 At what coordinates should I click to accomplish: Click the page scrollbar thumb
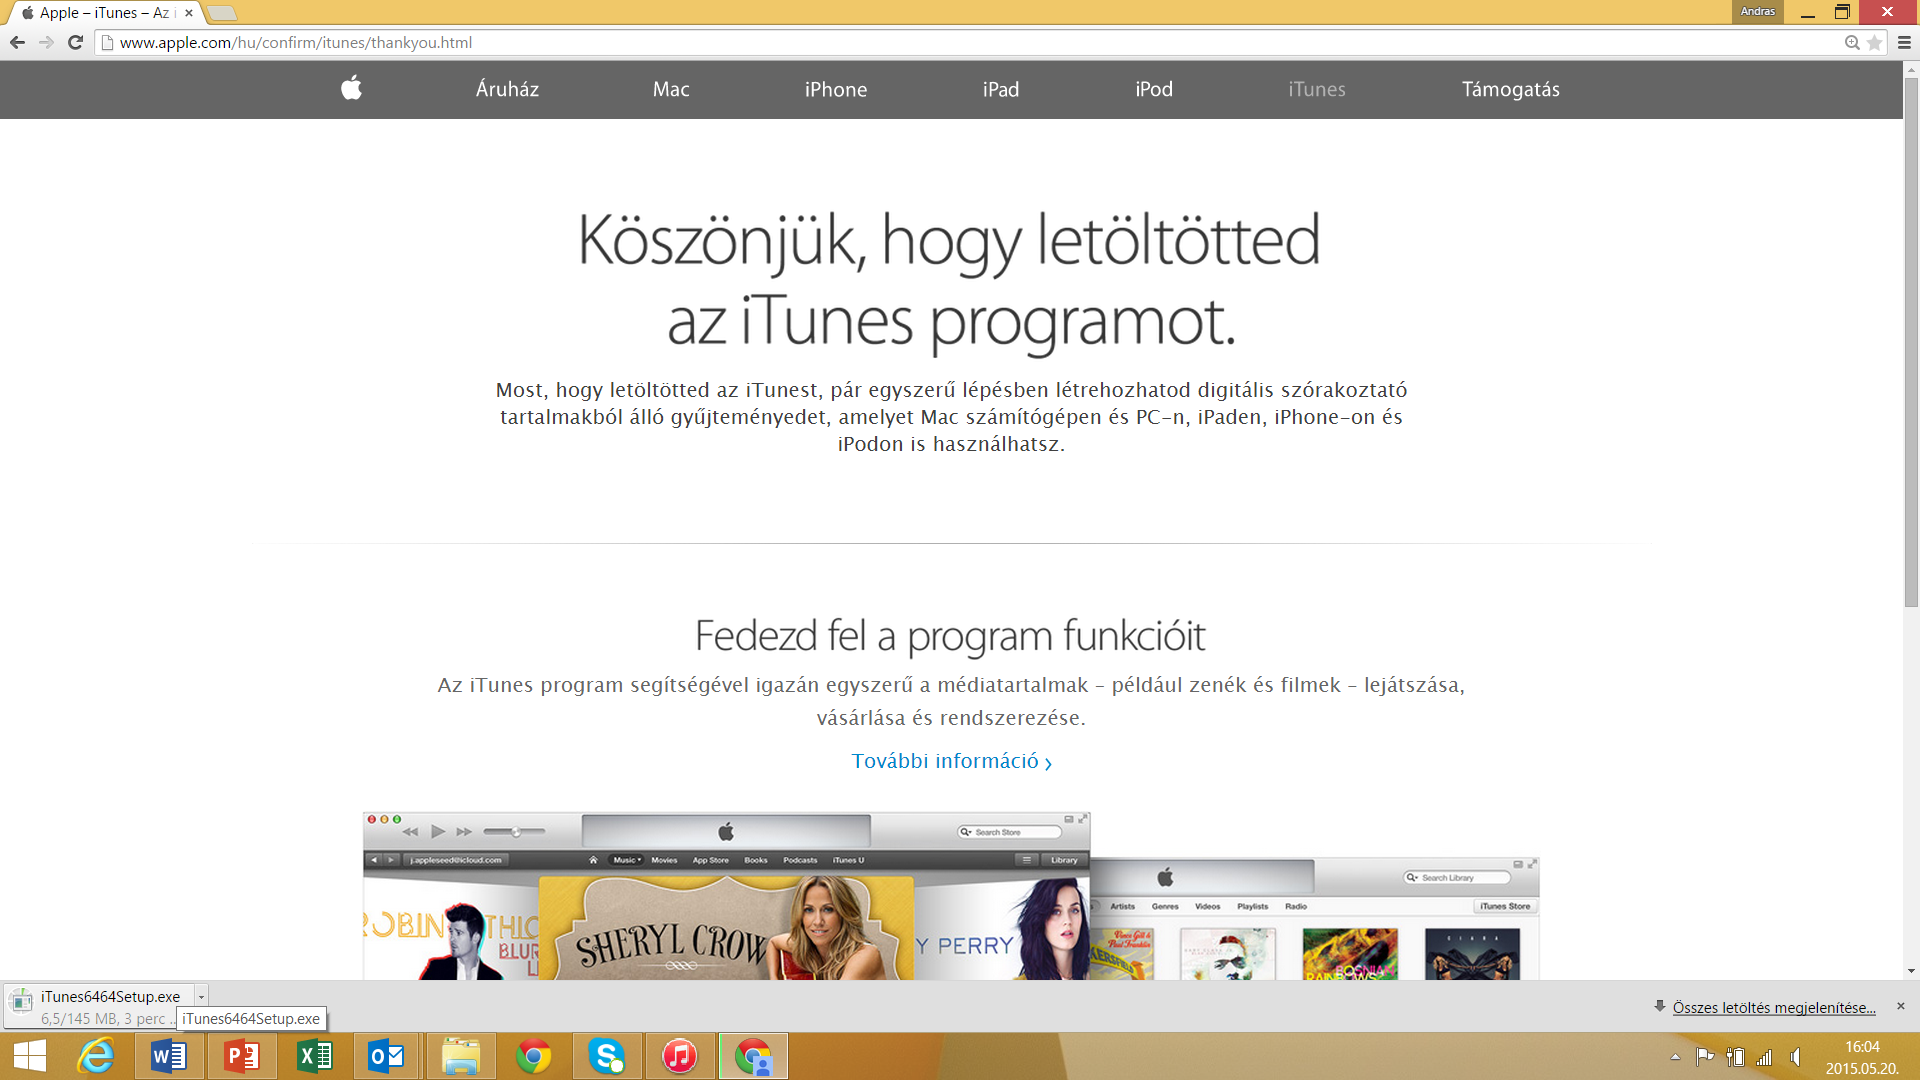pyautogui.click(x=1911, y=342)
